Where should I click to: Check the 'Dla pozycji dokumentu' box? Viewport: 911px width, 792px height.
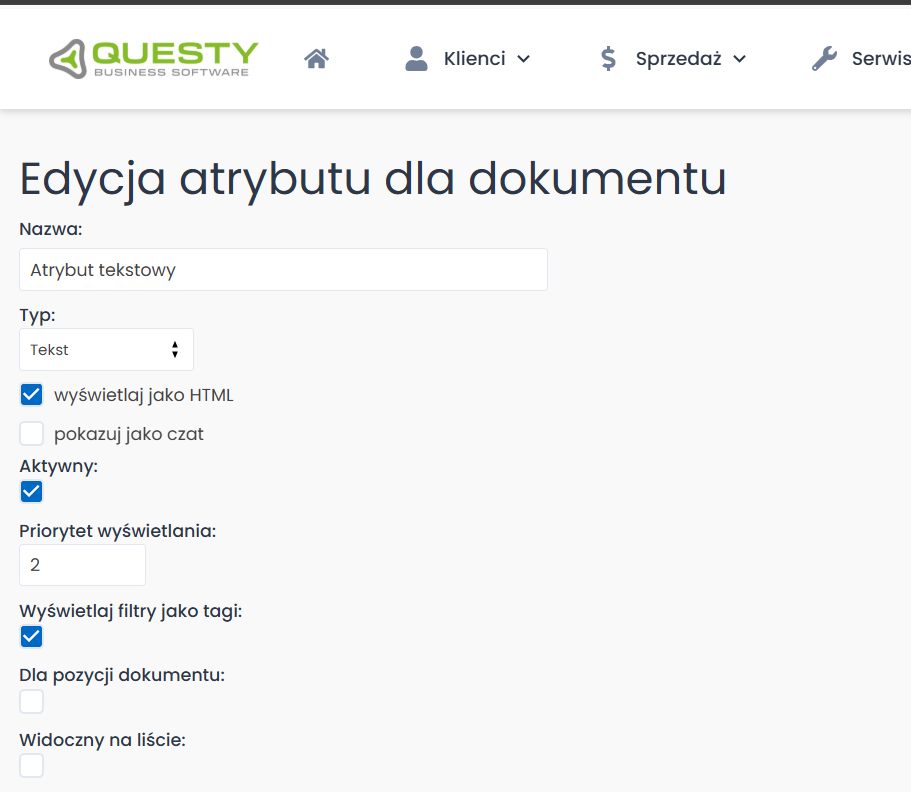click(31, 701)
